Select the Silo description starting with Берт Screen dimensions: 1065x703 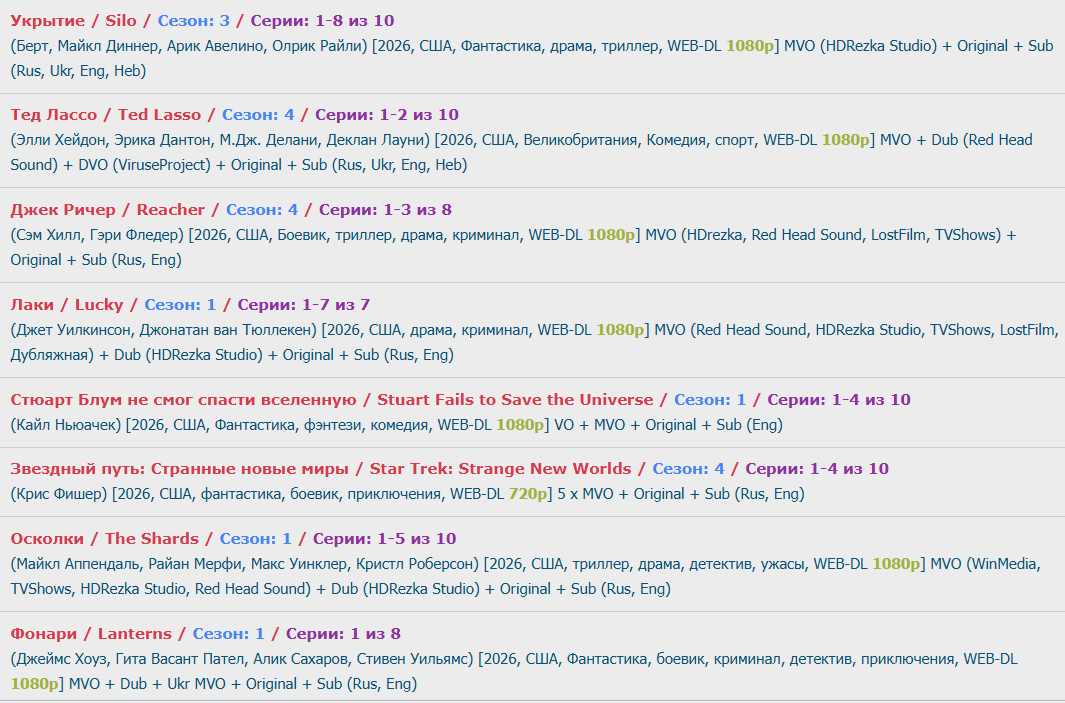tap(532, 58)
